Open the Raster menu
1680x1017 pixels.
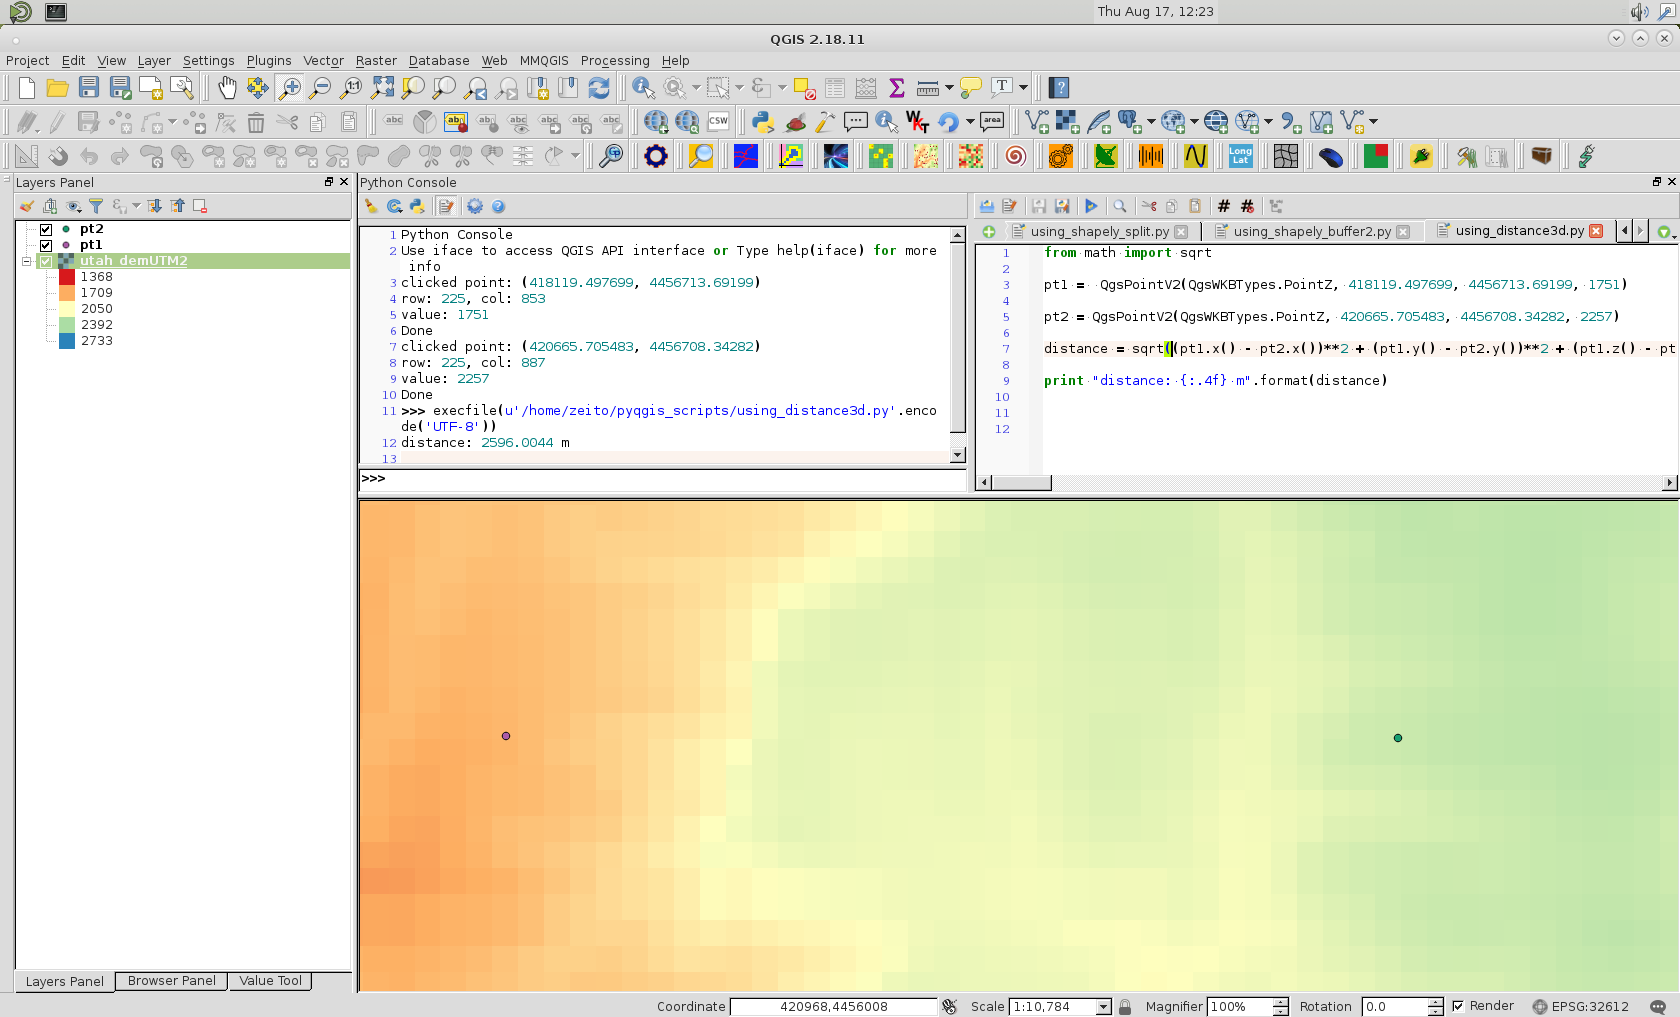(x=376, y=61)
